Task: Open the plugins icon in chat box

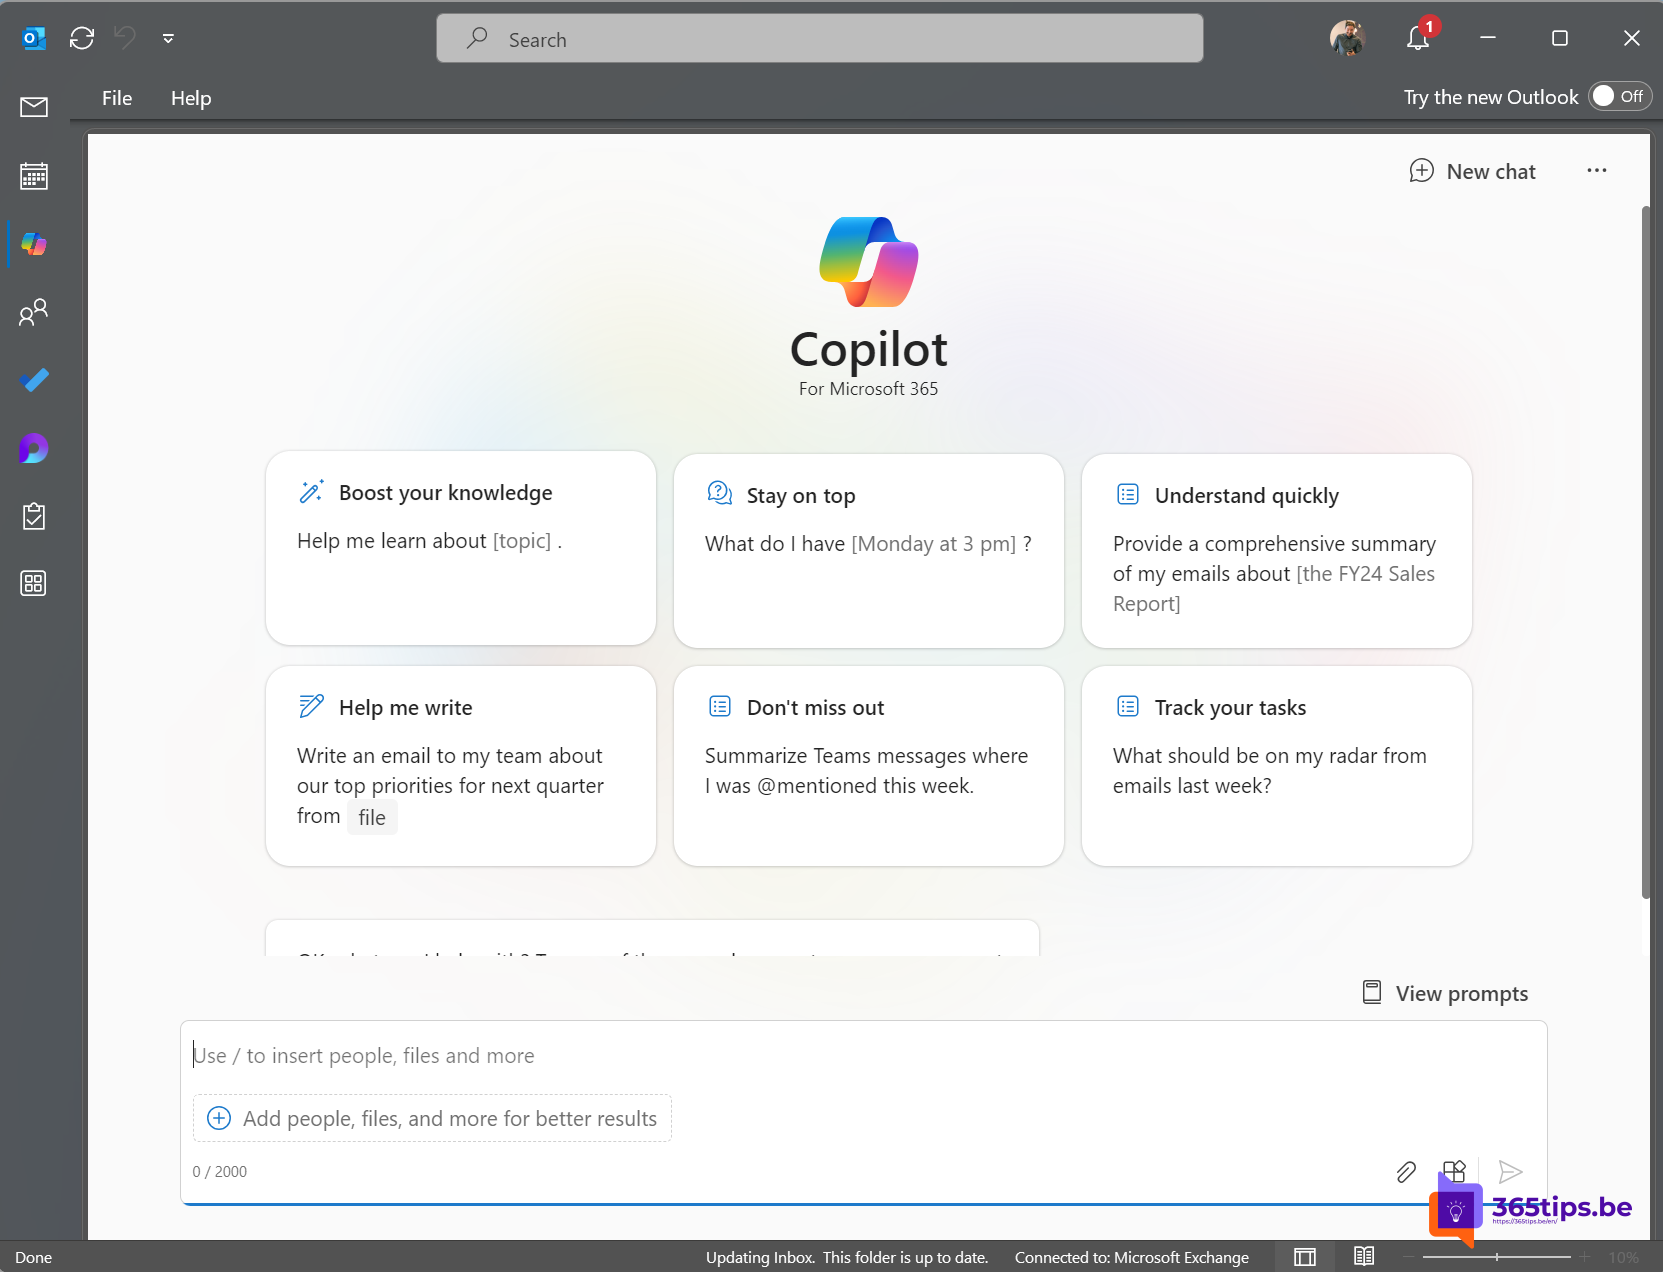Action: [x=1454, y=1171]
